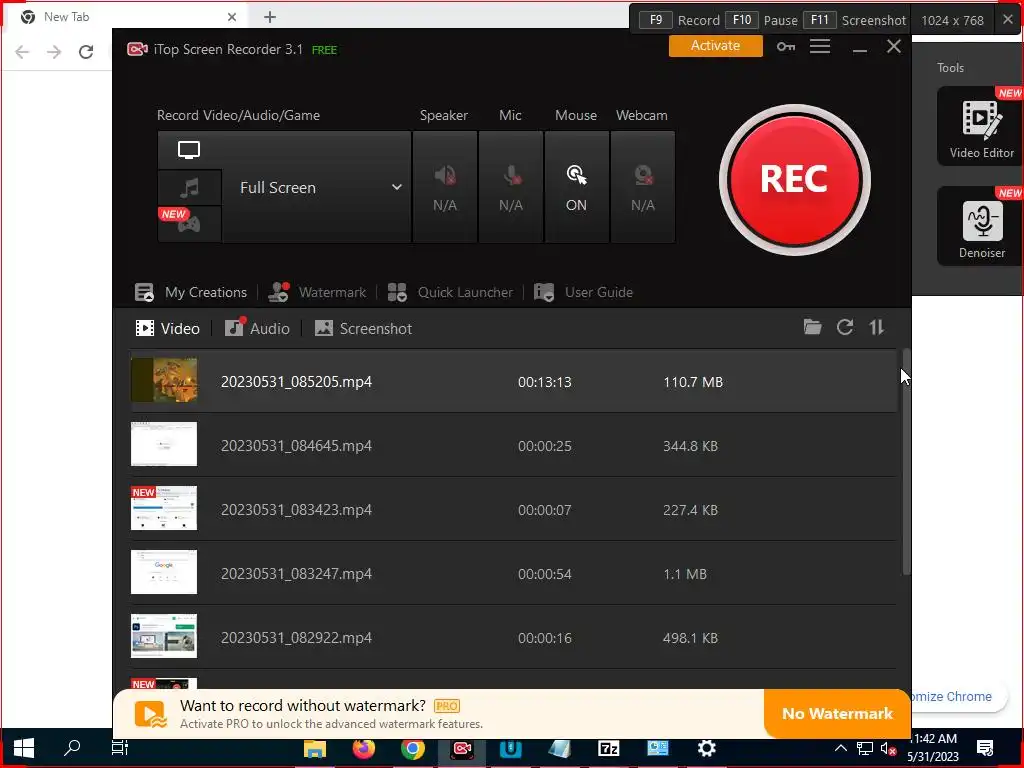The width and height of the screenshot is (1024, 768).
Task: Open the notification center icon
Action: pyautogui.click(x=985, y=748)
